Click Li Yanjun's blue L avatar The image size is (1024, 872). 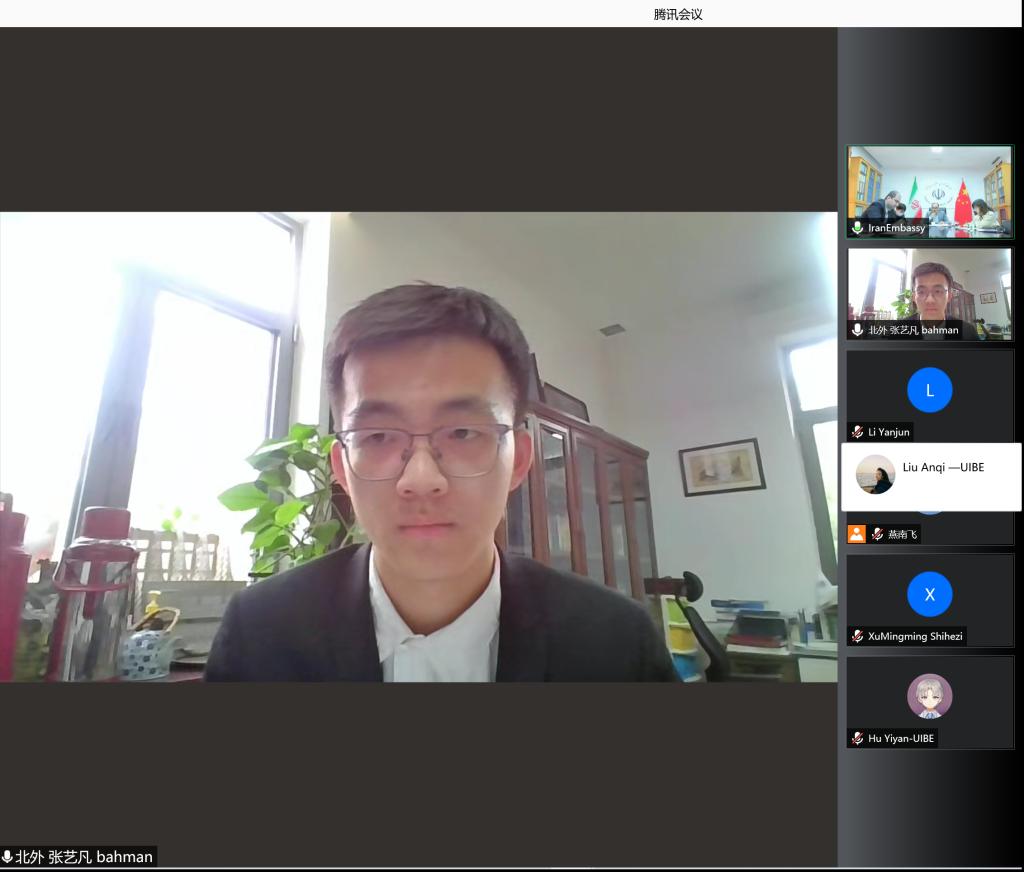coord(930,390)
